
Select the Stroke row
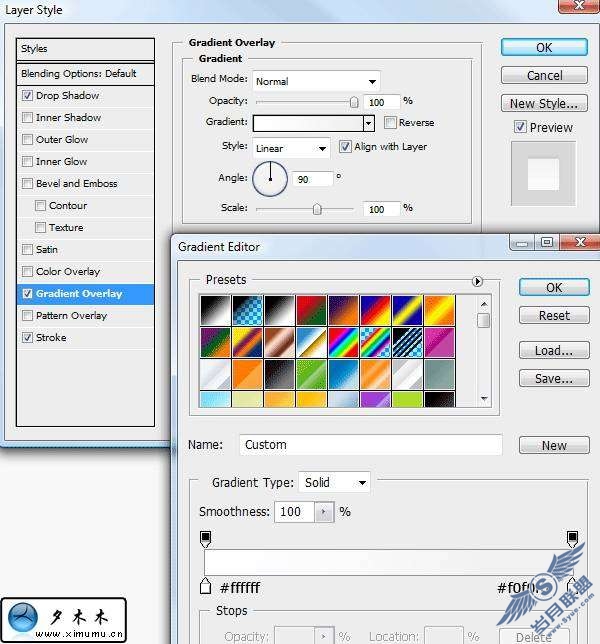[85, 338]
